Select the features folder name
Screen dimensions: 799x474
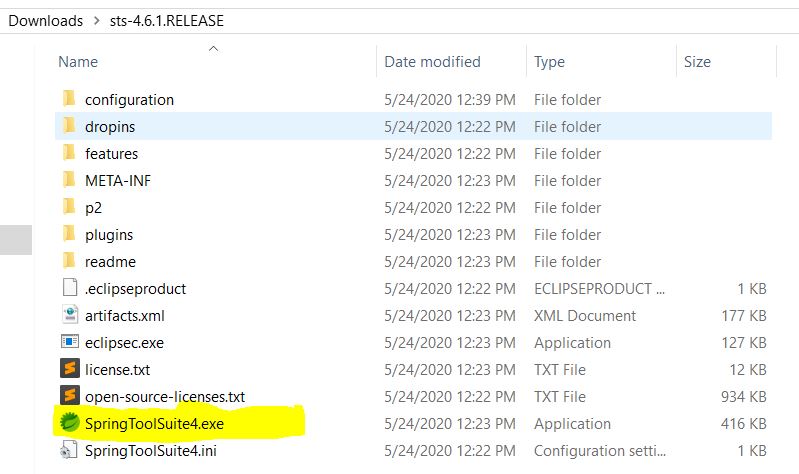coord(112,153)
